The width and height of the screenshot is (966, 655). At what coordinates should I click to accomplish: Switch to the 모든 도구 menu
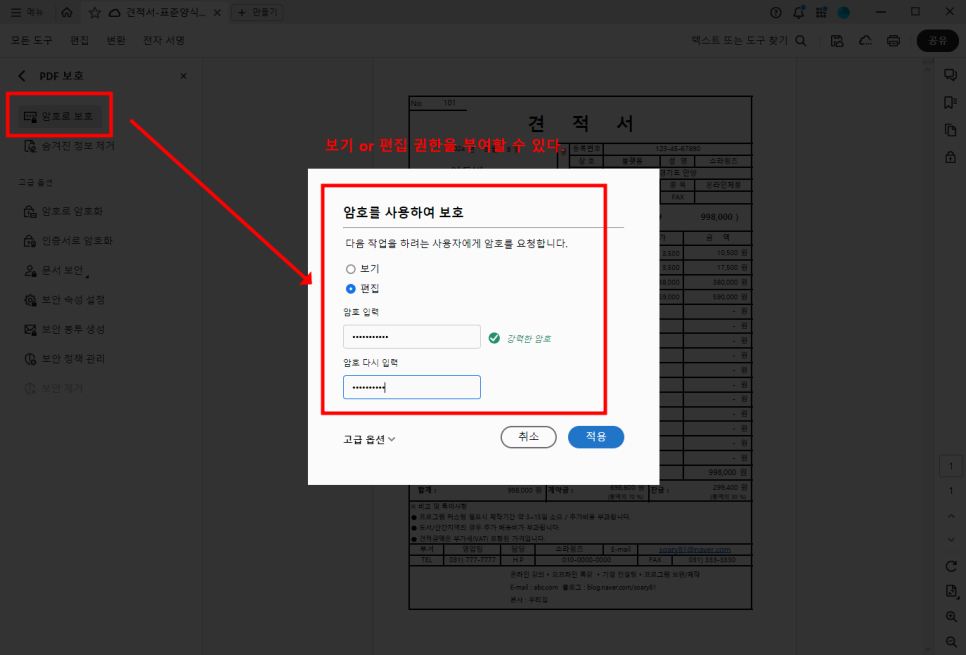click(x=31, y=40)
